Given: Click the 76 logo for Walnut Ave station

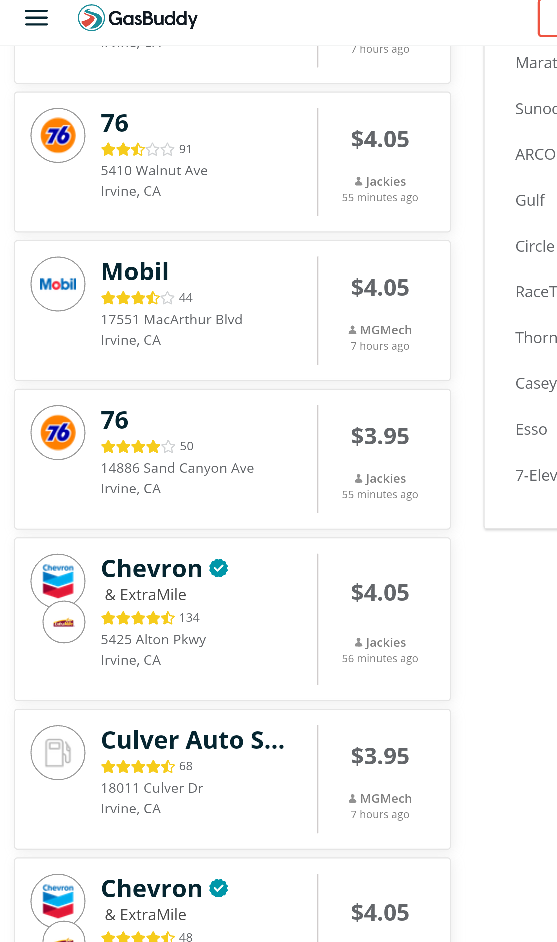Looking at the screenshot, I should [x=58, y=135].
